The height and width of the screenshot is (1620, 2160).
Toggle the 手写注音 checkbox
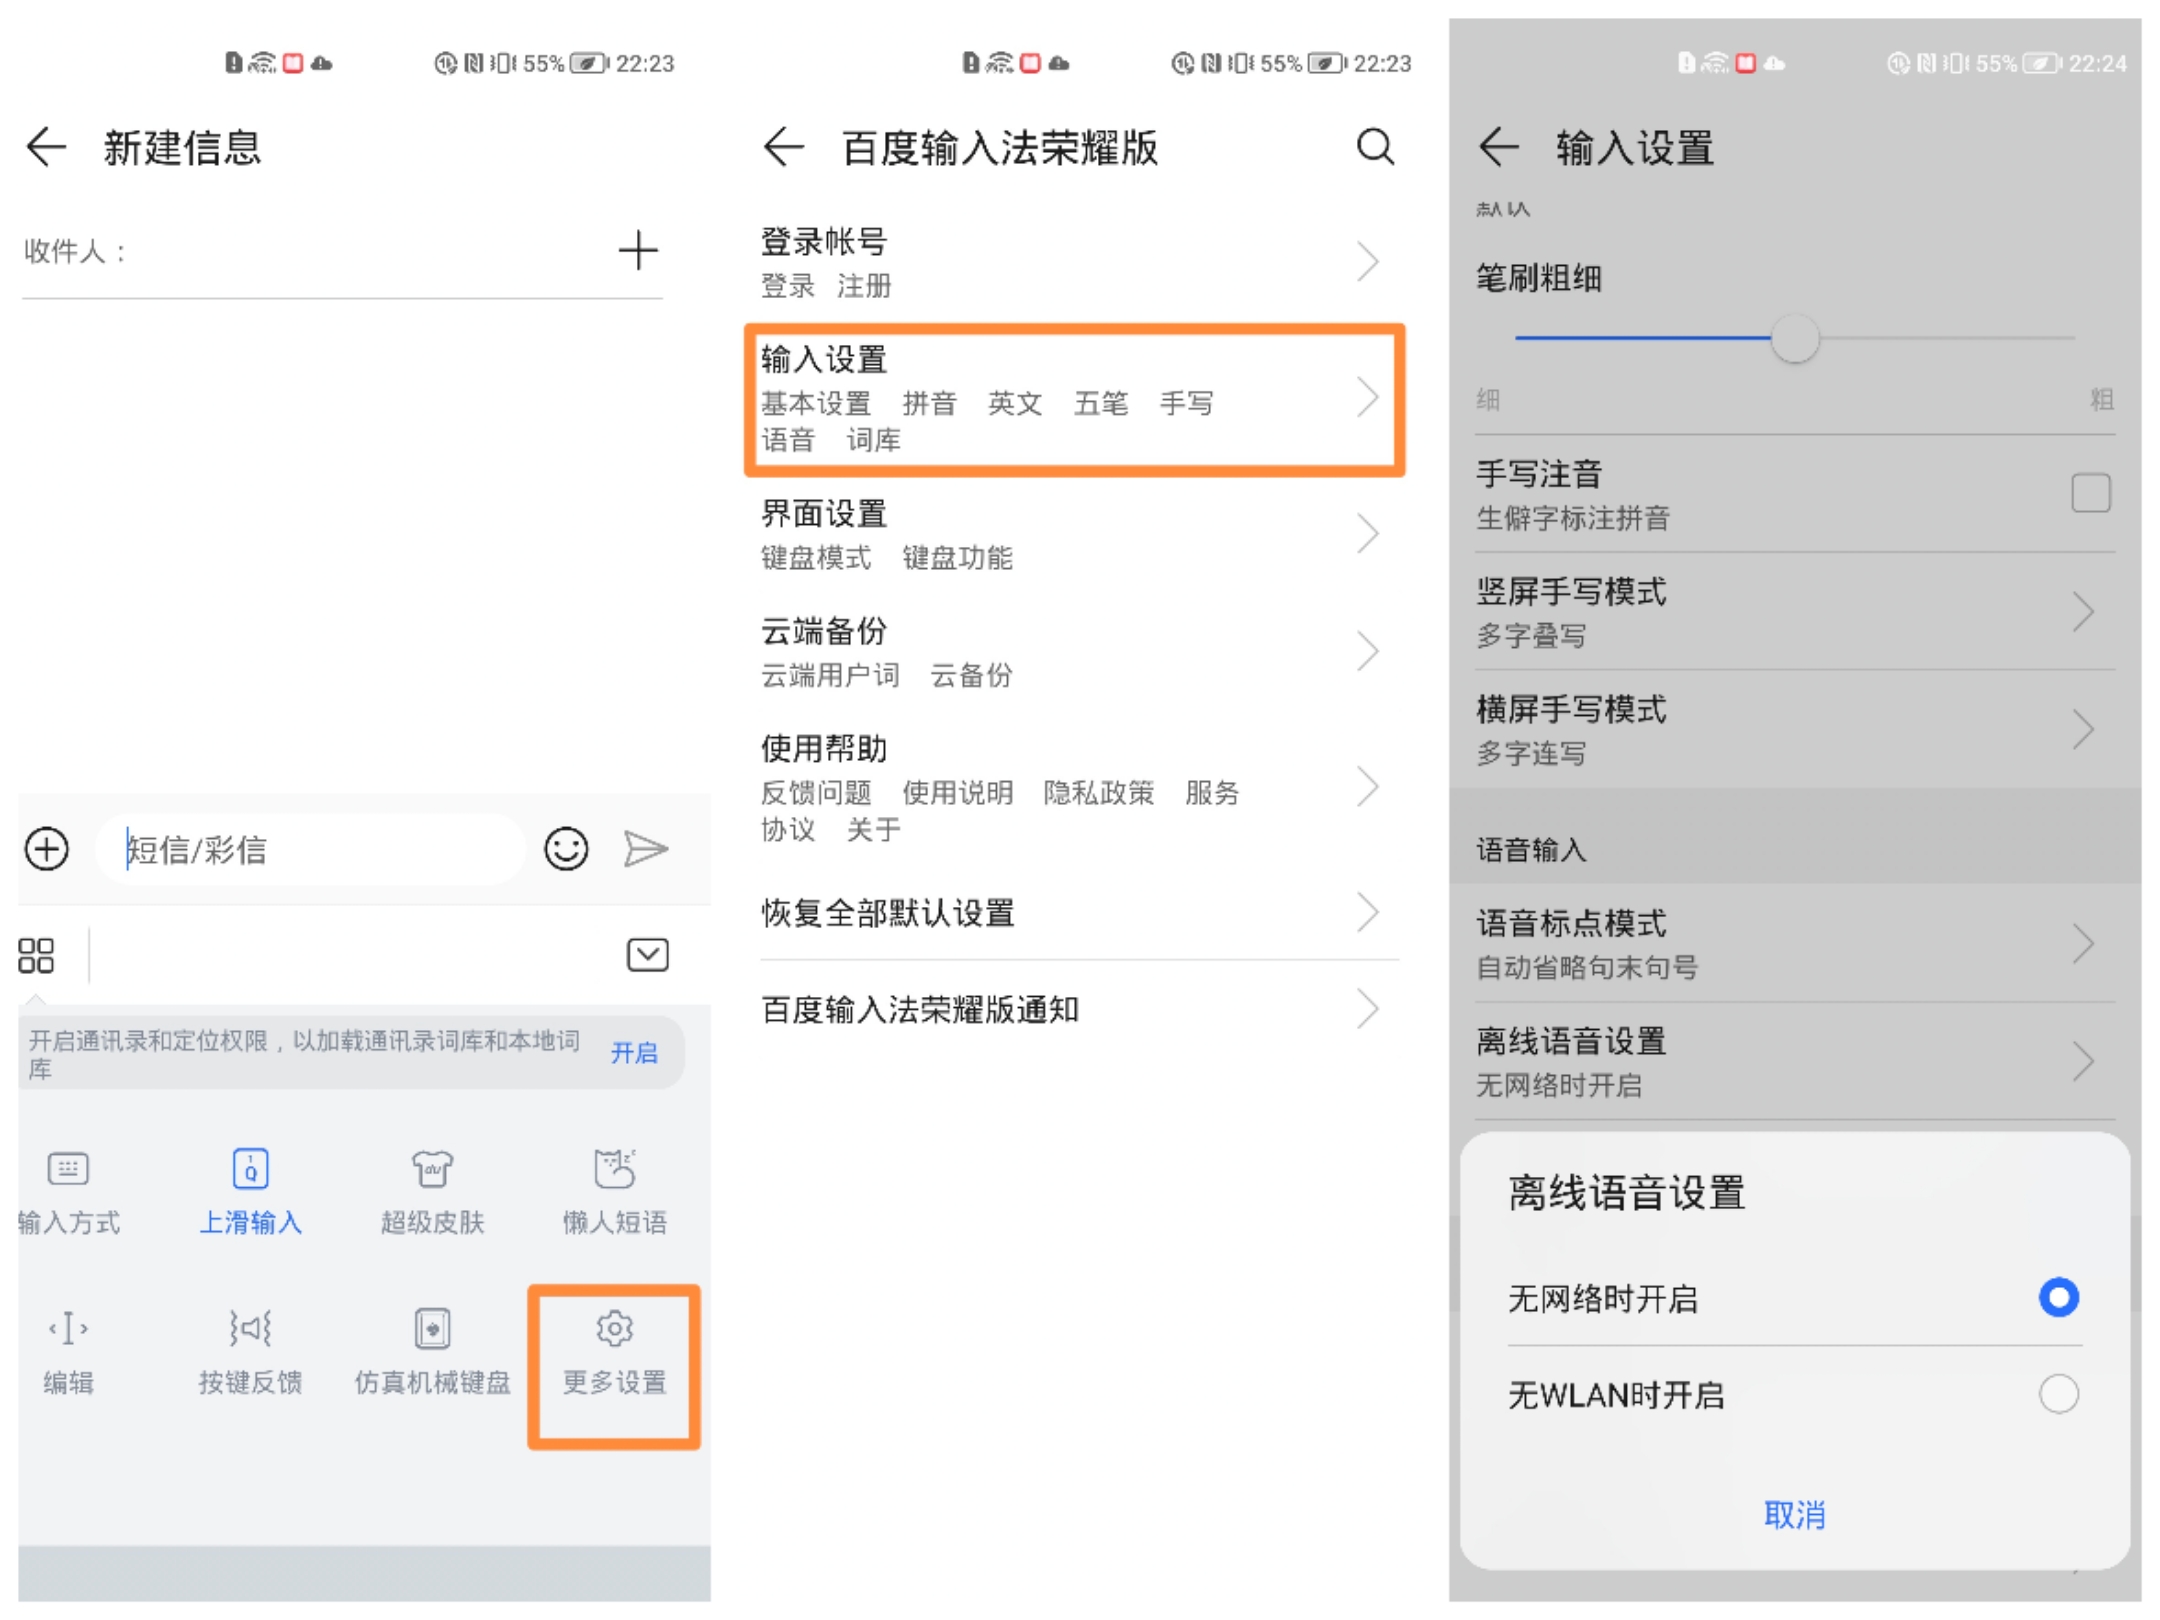coord(2091,493)
